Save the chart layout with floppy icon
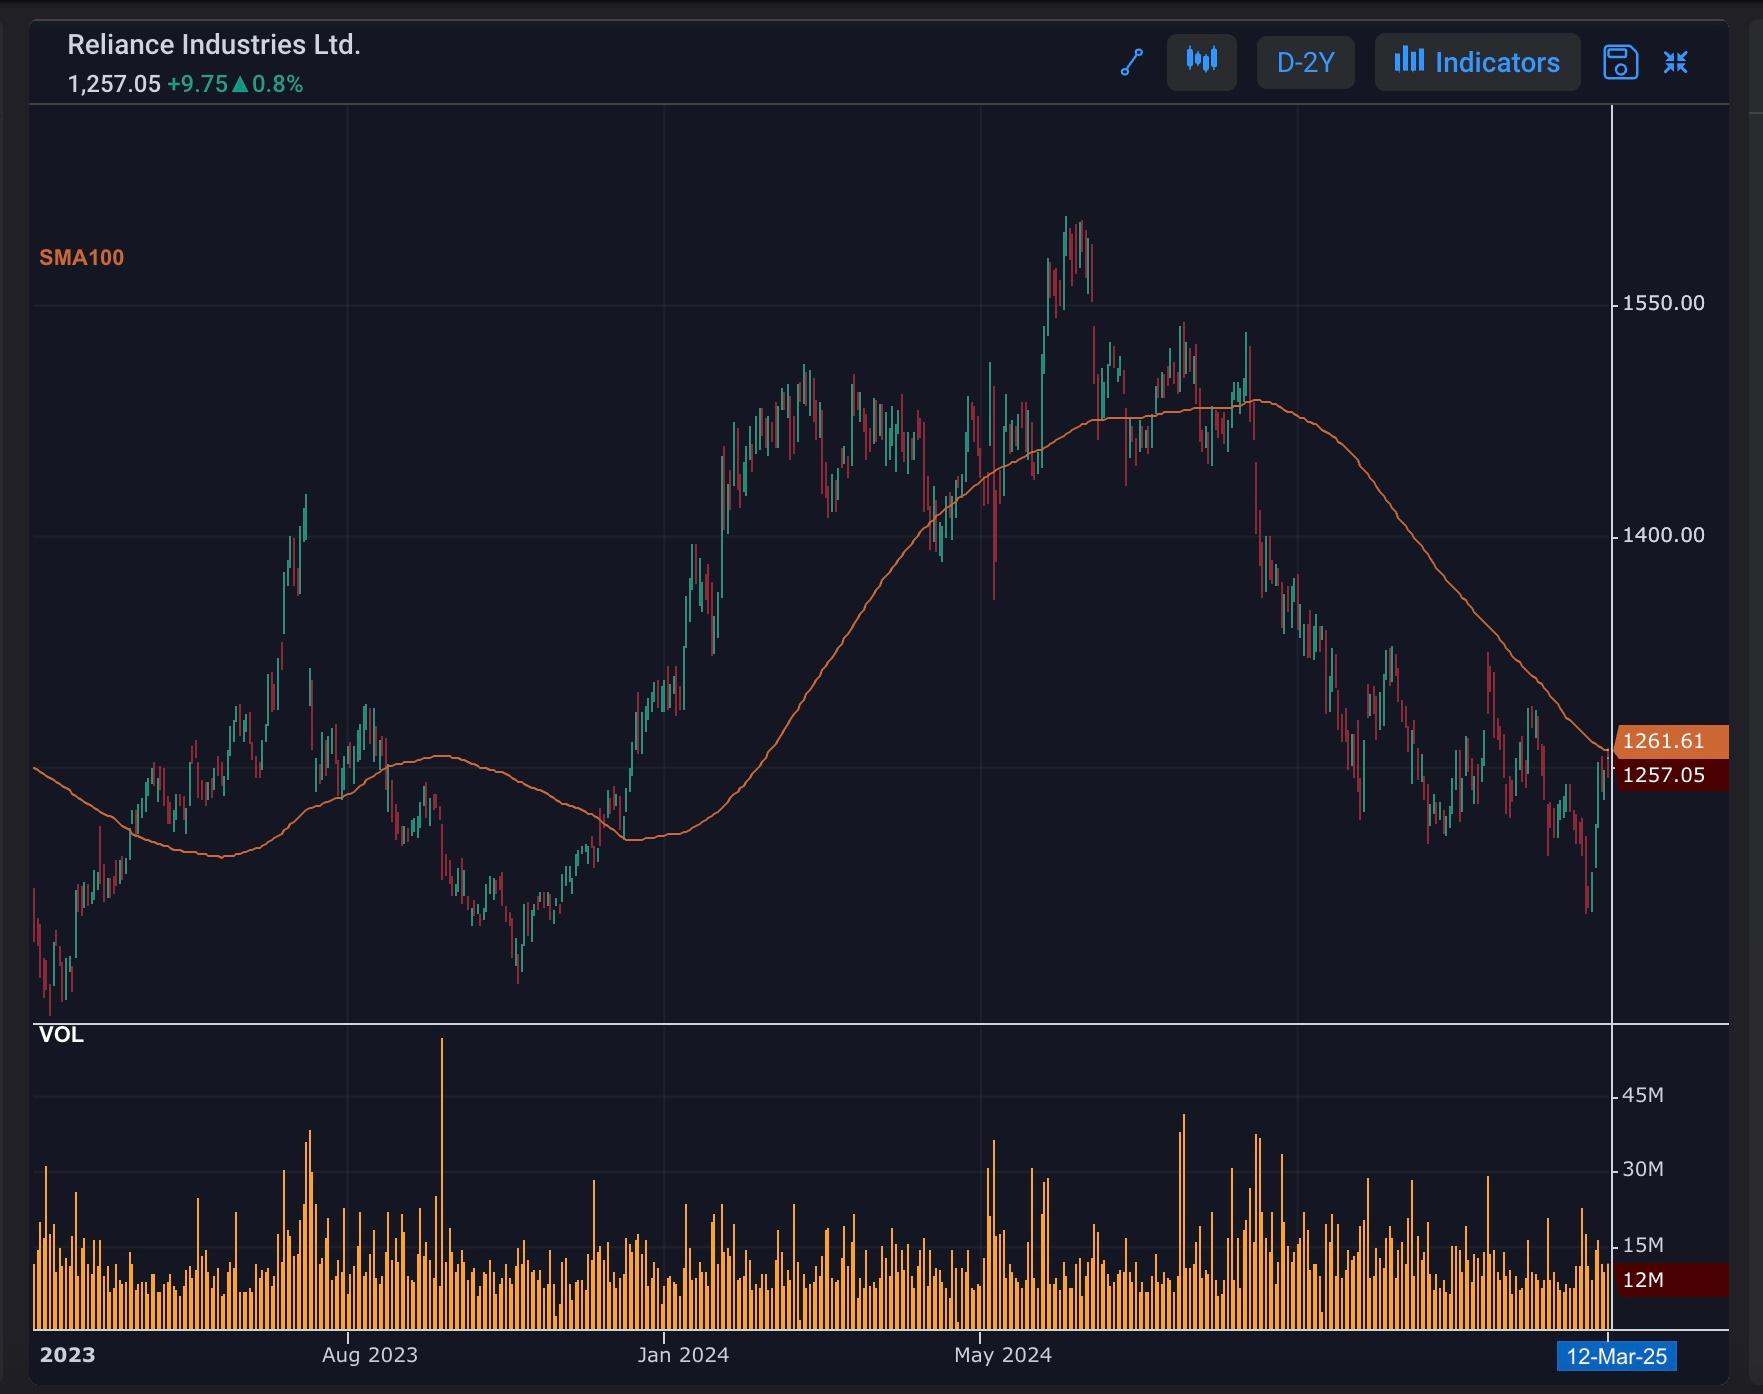Viewport: 1763px width, 1394px height. pos(1620,62)
